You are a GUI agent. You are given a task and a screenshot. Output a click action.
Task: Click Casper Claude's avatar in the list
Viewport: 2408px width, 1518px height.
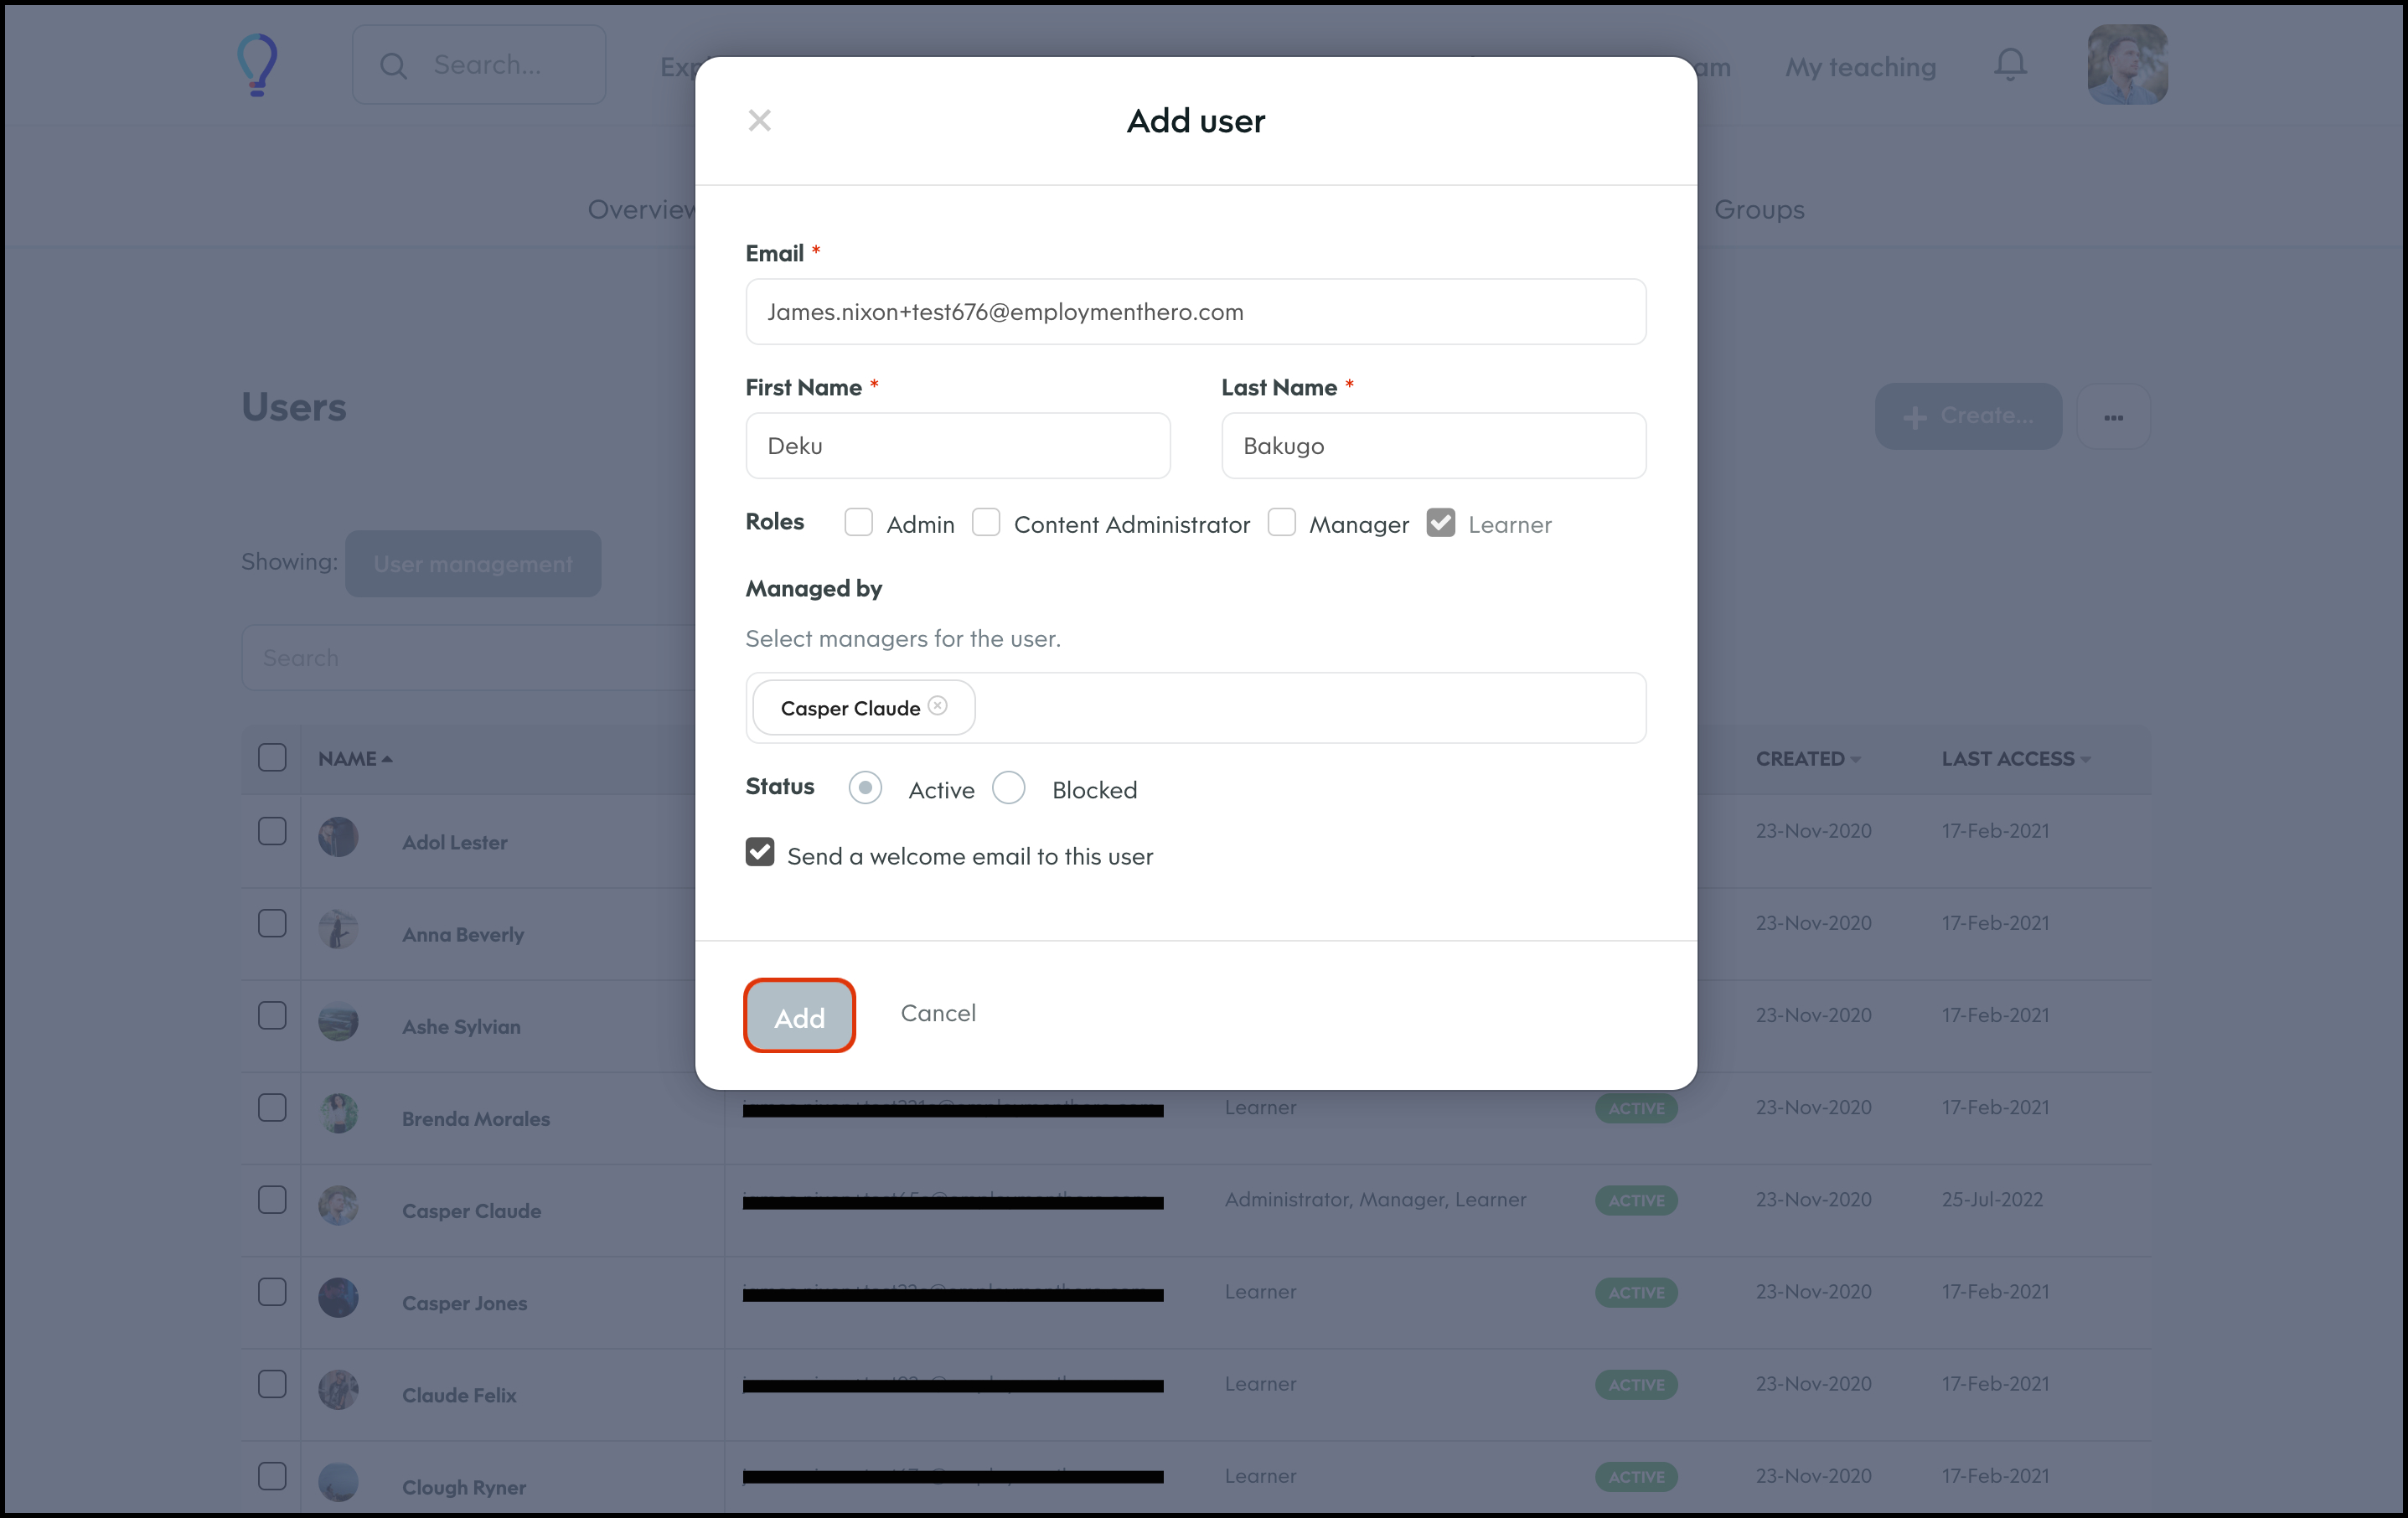pos(338,1206)
